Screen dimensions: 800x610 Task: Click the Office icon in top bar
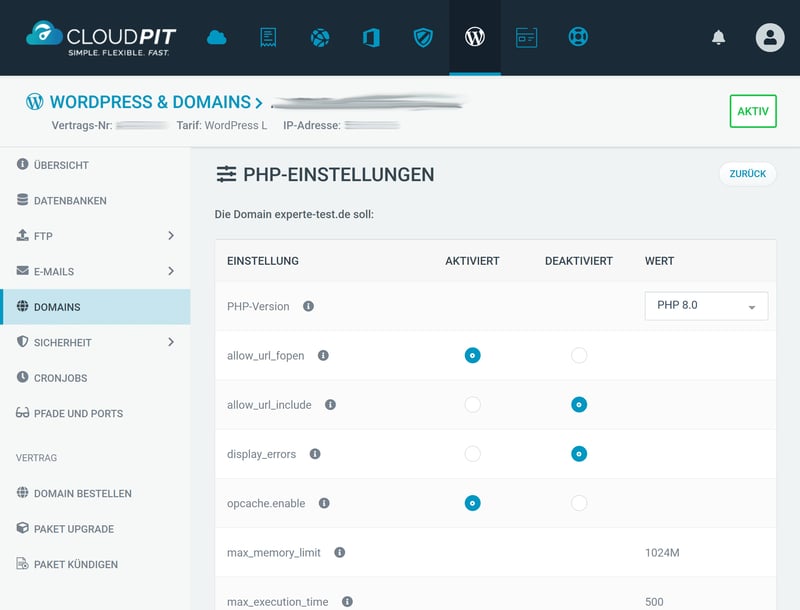click(x=371, y=38)
